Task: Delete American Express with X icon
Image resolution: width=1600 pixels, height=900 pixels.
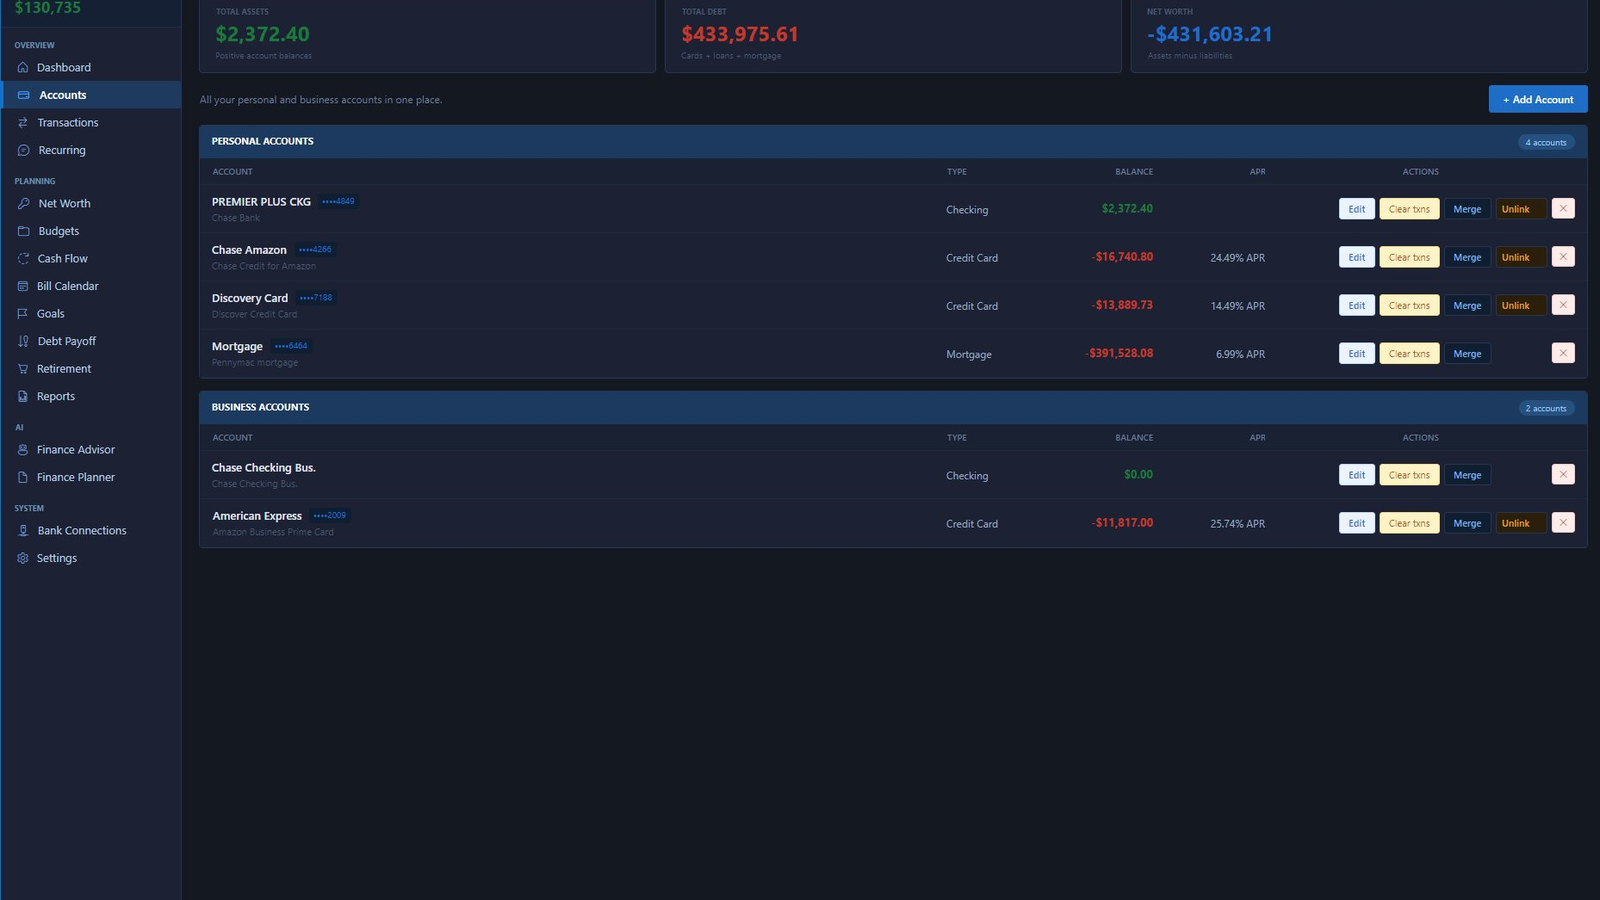Action: [1563, 522]
